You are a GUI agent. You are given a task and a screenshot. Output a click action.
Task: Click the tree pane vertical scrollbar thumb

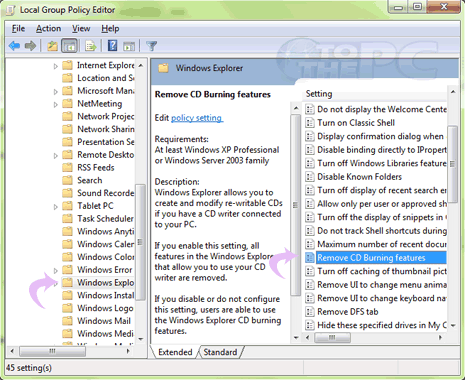pos(140,242)
